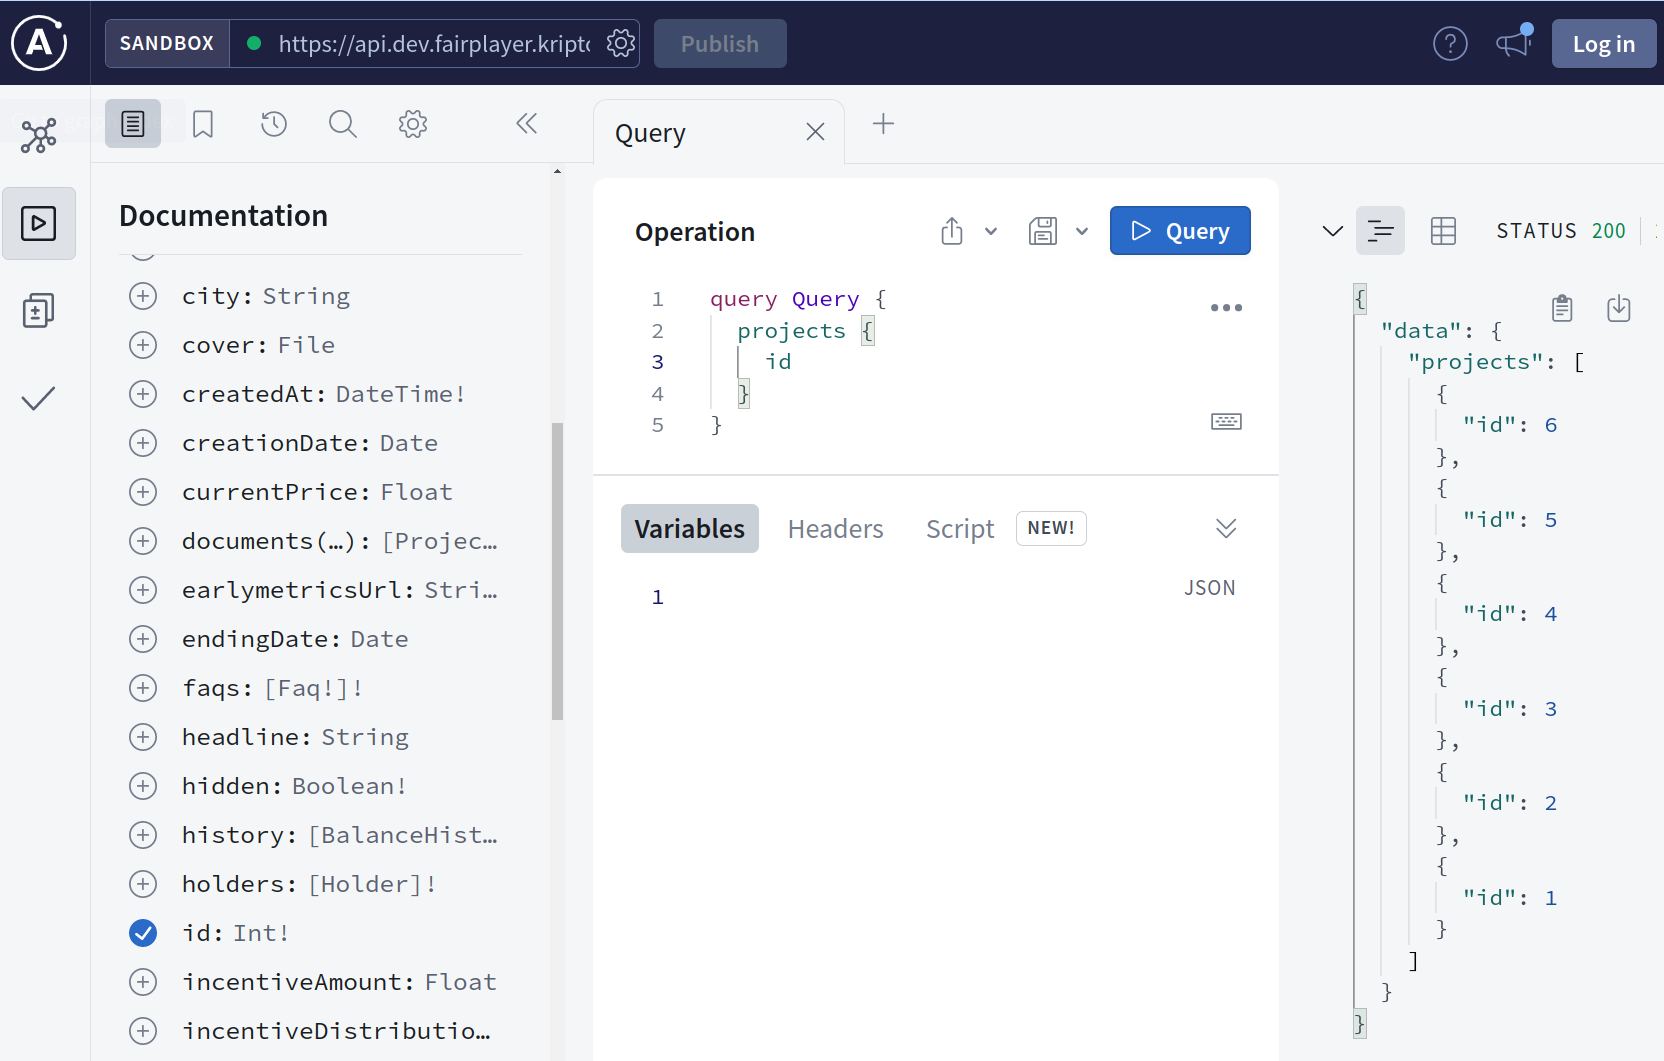Open dropdown arrow beside the share icon

click(x=991, y=232)
